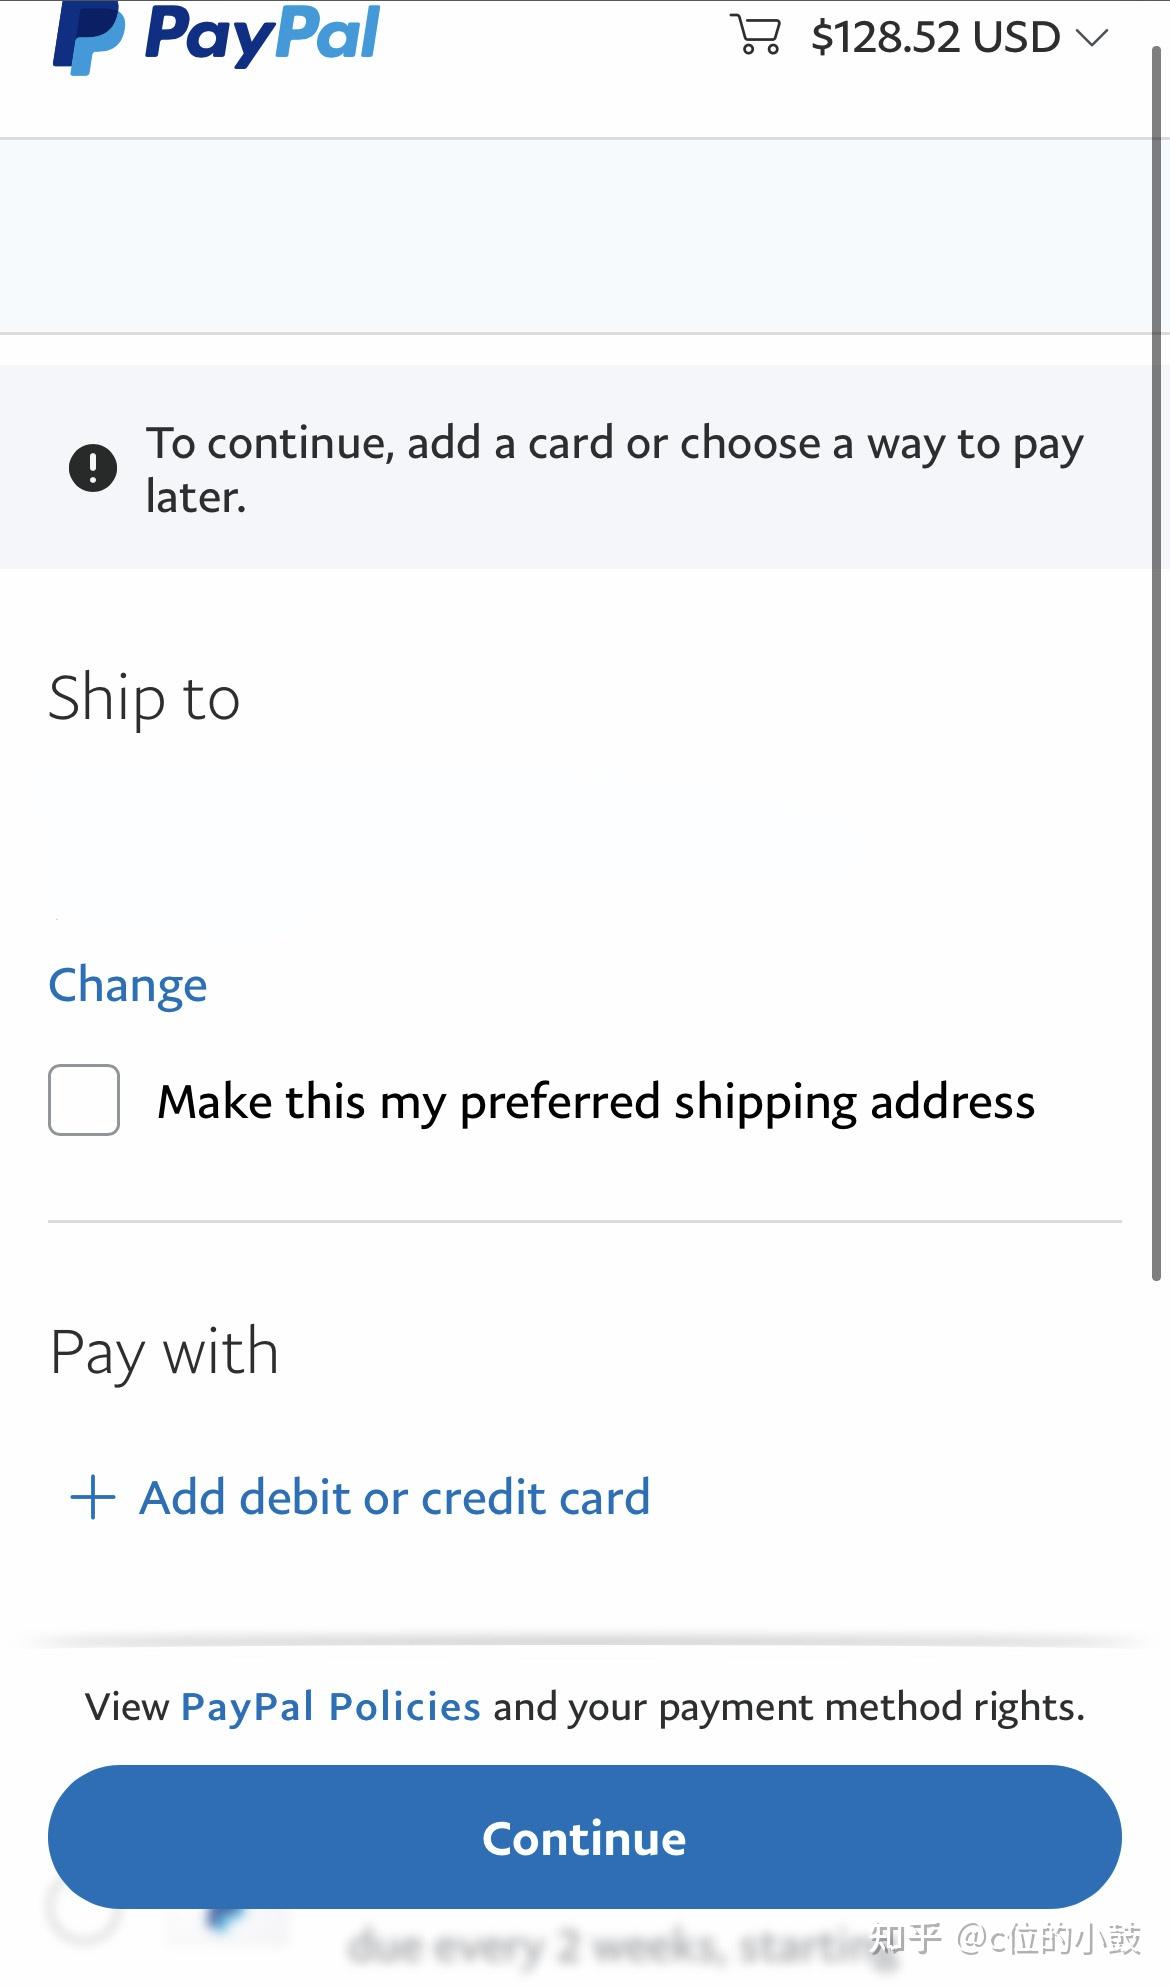The width and height of the screenshot is (1170, 1986).
Task: Click the exclamation alert icon
Action: (x=93, y=468)
